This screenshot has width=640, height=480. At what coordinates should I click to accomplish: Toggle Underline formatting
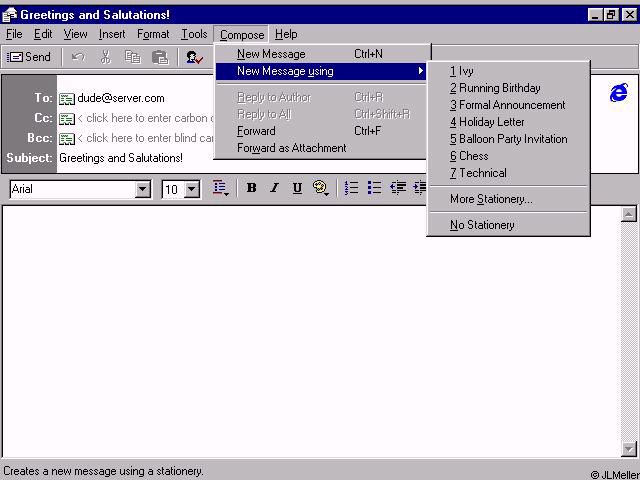297,188
